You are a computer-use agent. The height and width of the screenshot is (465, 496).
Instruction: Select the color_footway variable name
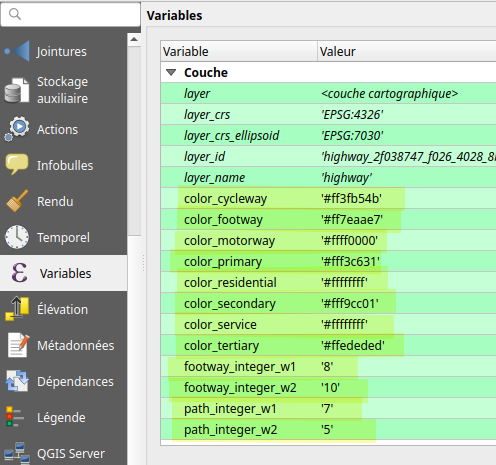point(223,220)
